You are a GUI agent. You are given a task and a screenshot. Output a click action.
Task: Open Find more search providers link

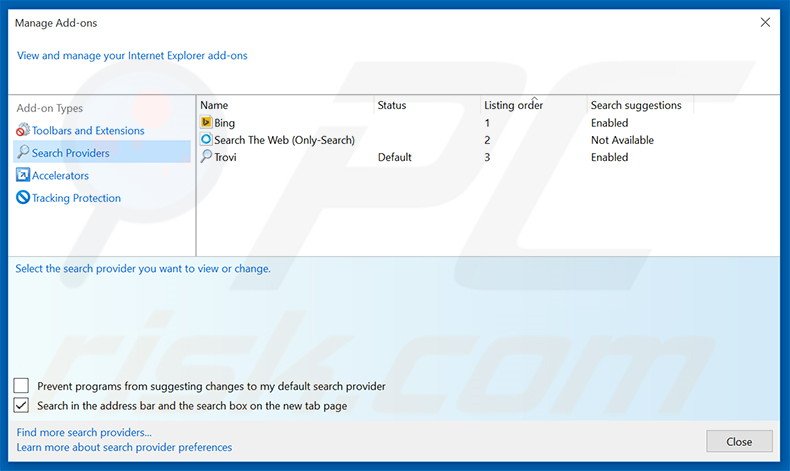click(84, 432)
